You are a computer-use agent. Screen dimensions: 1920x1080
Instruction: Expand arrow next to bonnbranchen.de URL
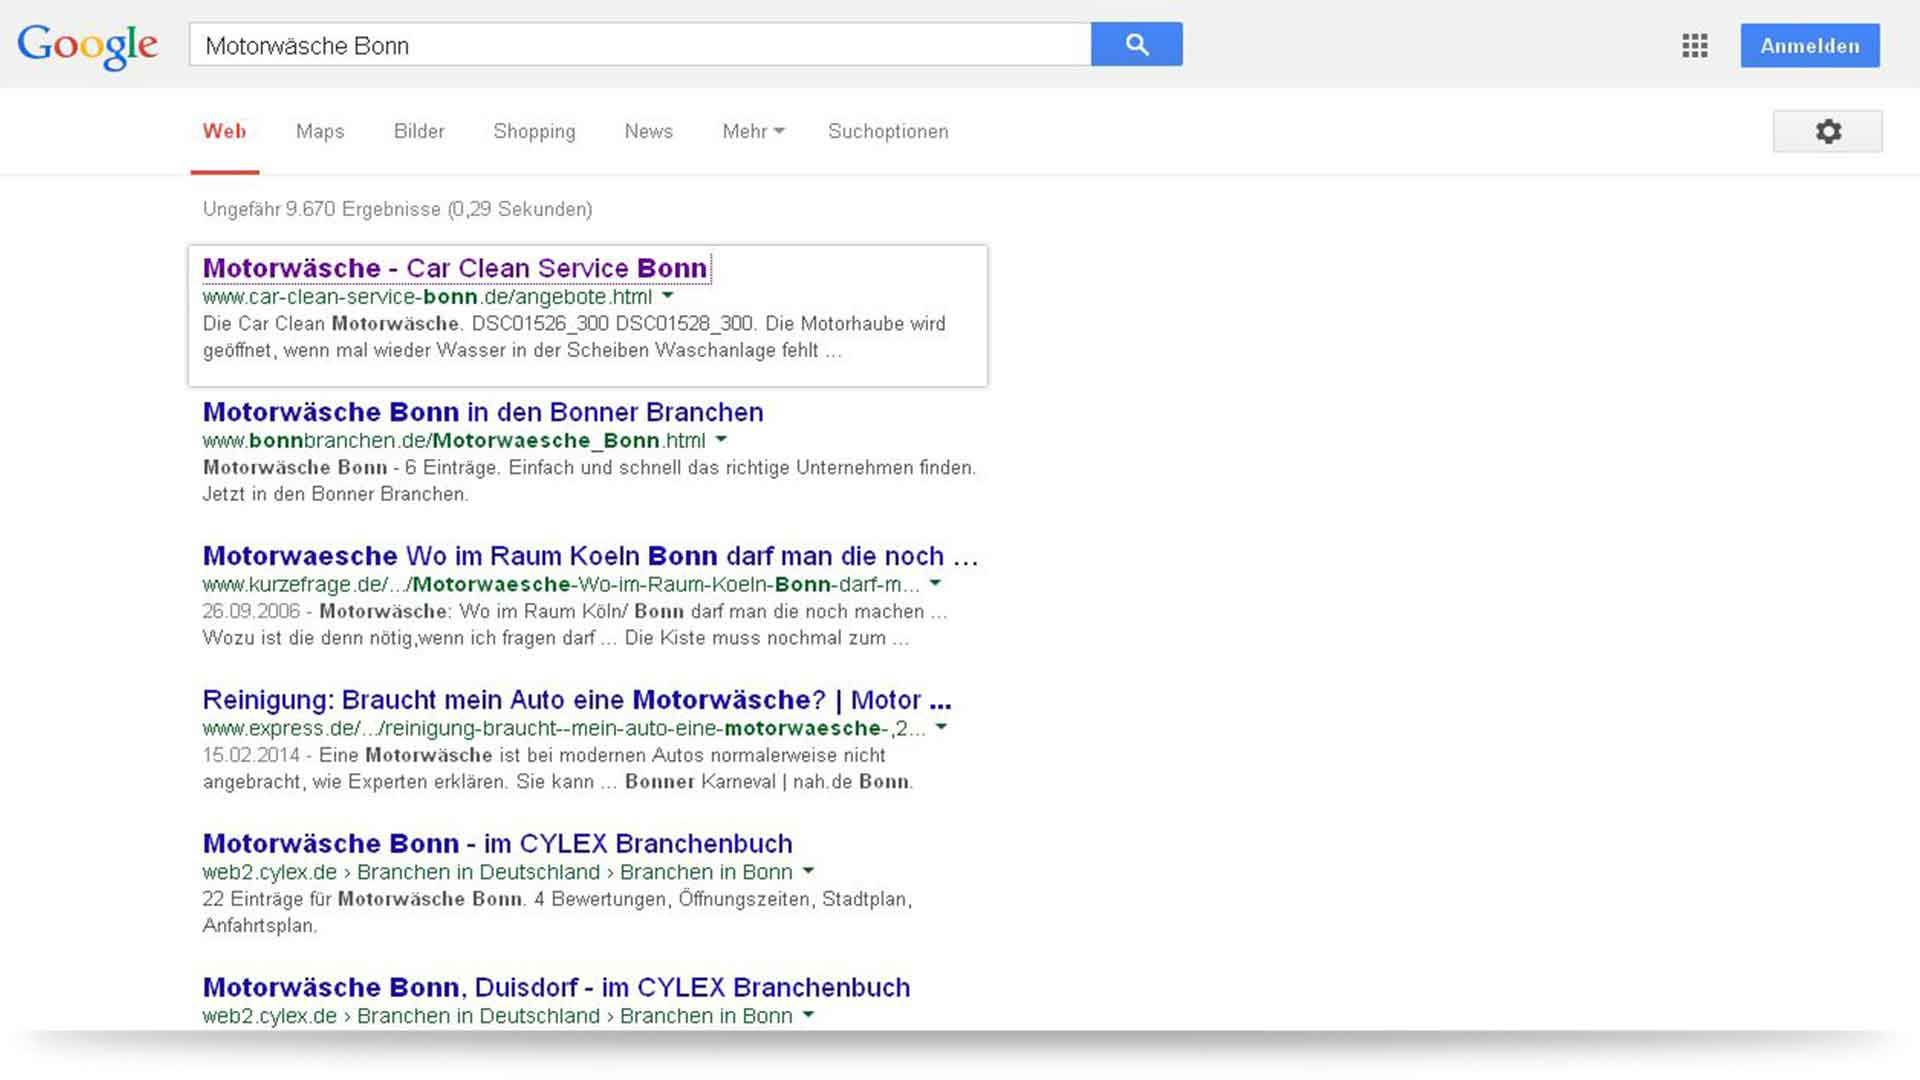coord(721,440)
